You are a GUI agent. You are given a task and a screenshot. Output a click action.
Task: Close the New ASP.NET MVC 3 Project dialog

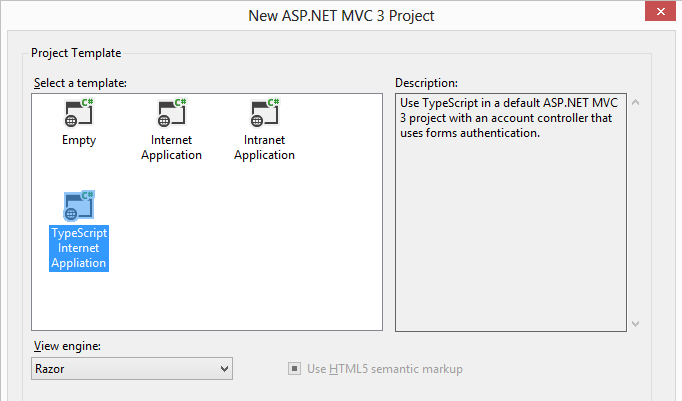661,15
